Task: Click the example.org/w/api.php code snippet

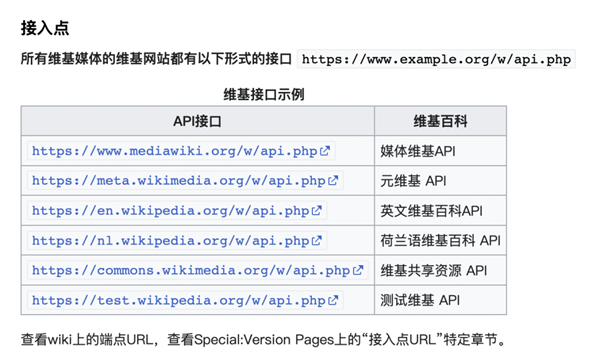Action: tap(436, 59)
